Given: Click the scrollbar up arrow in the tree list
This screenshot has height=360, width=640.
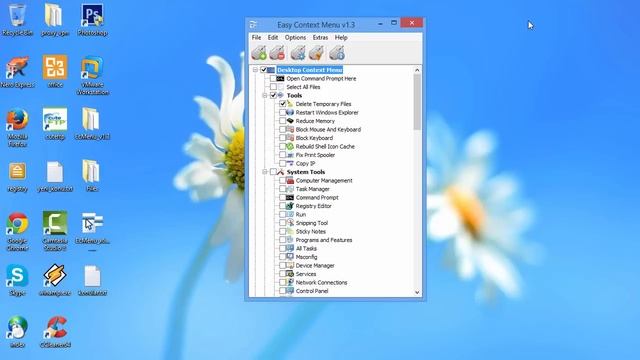Looking at the screenshot, I should coord(417,70).
